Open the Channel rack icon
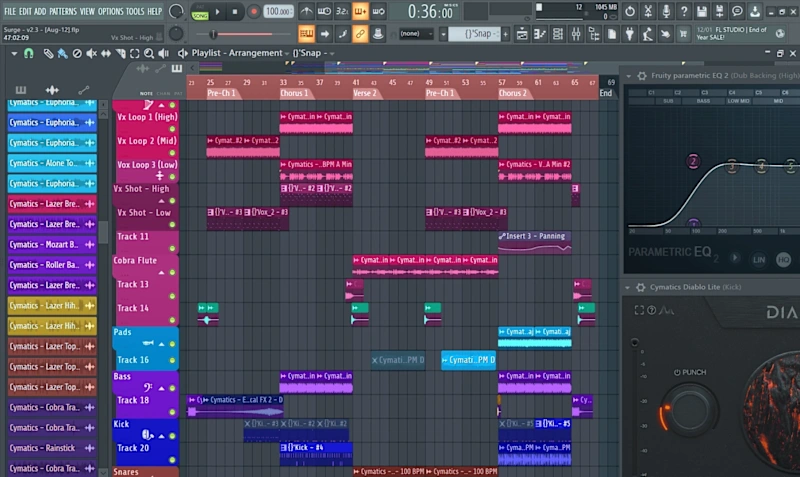Image resolution: width=800 pixels, height=477 pixels. click(558, 34)
